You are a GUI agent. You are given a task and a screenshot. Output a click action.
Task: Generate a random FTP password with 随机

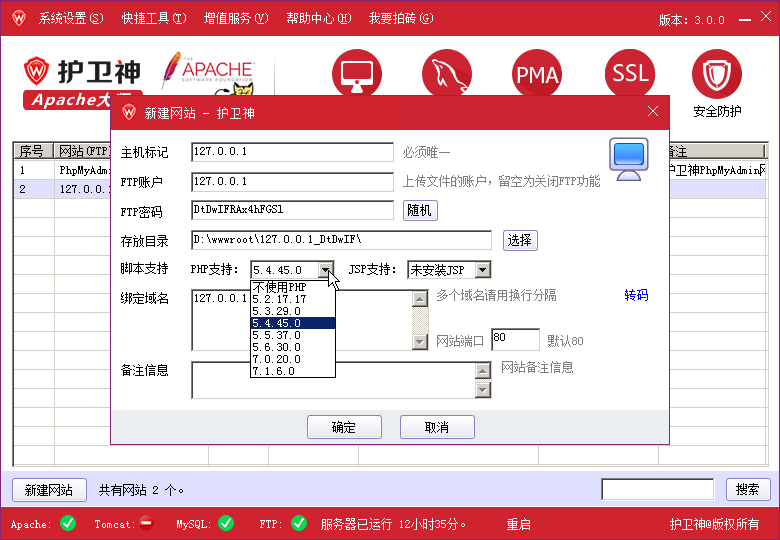[x=420, y=210]
